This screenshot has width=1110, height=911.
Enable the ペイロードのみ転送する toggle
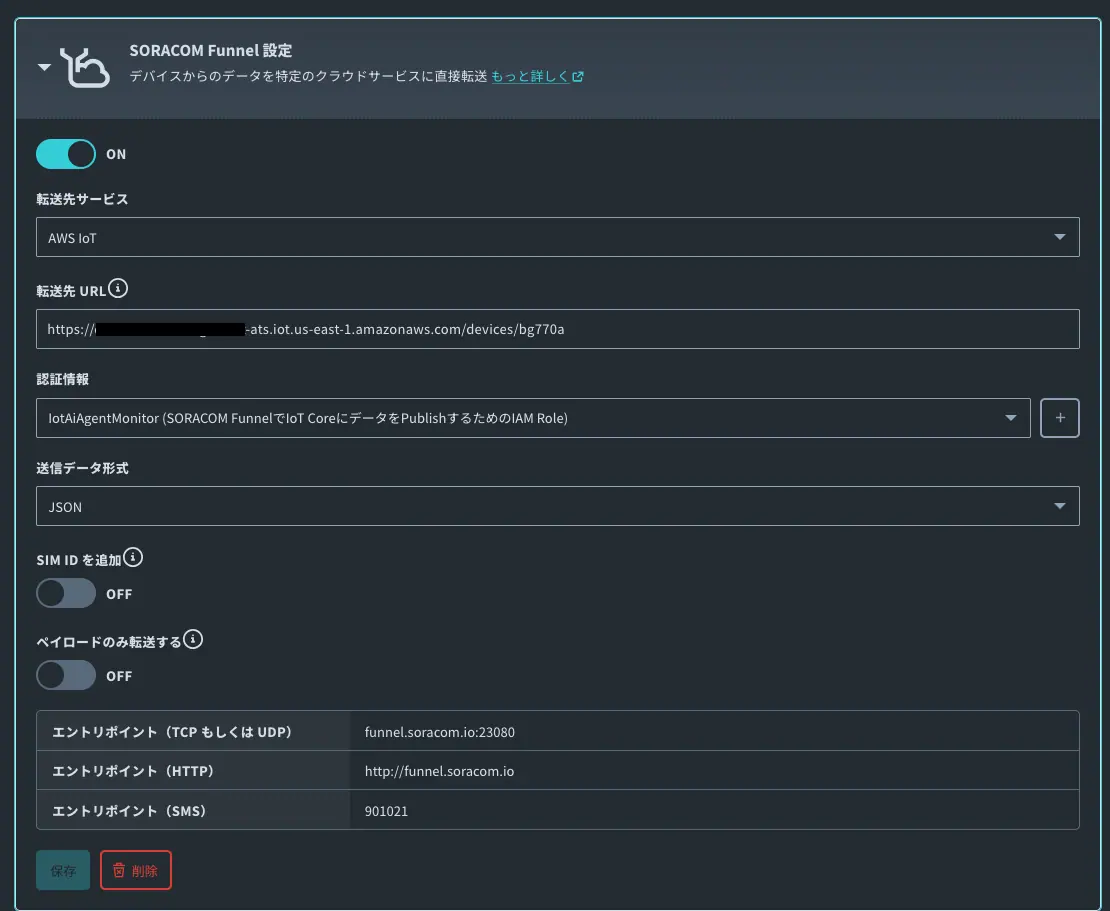66,675
